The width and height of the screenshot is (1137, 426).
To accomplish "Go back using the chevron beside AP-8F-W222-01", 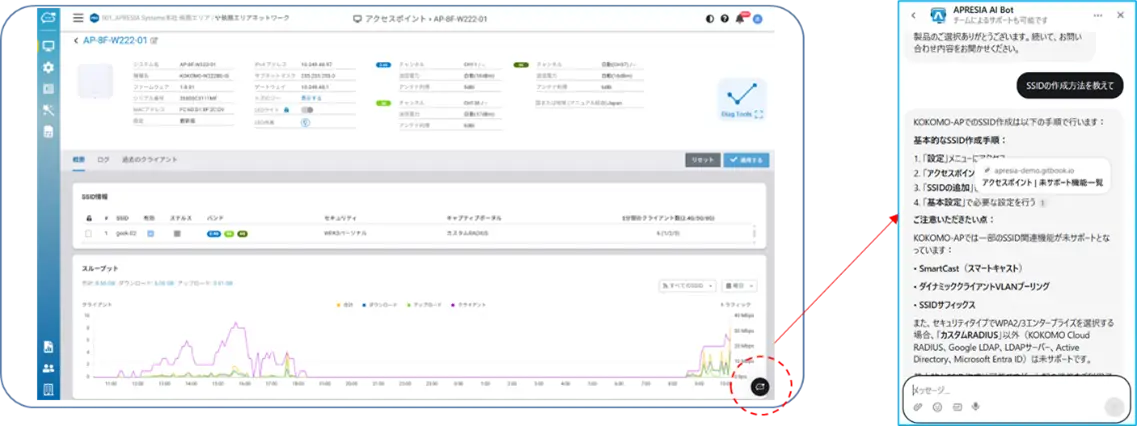I will tap(76, 40).
